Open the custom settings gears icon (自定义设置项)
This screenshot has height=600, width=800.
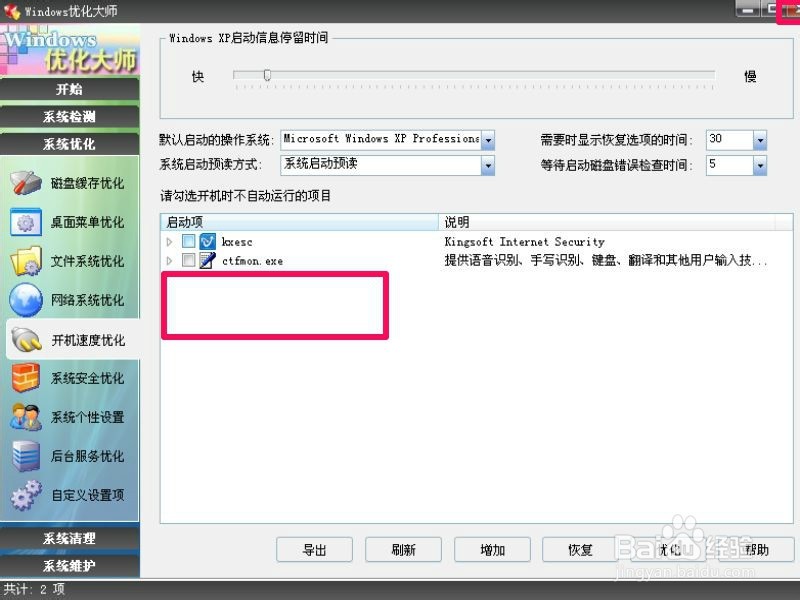(x=27, y=494)
